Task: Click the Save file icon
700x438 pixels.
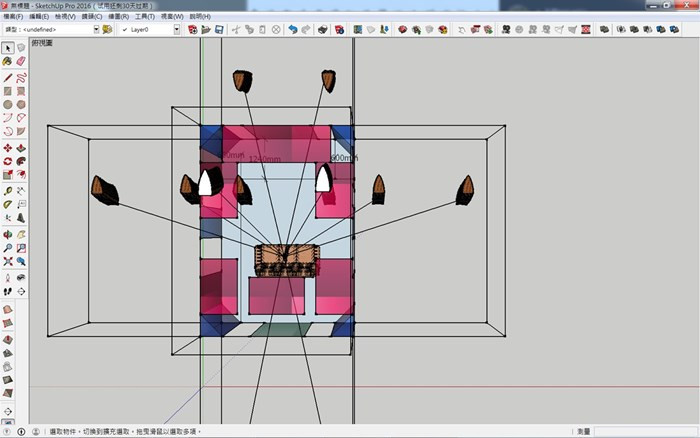Action: [x=218, y=30]
